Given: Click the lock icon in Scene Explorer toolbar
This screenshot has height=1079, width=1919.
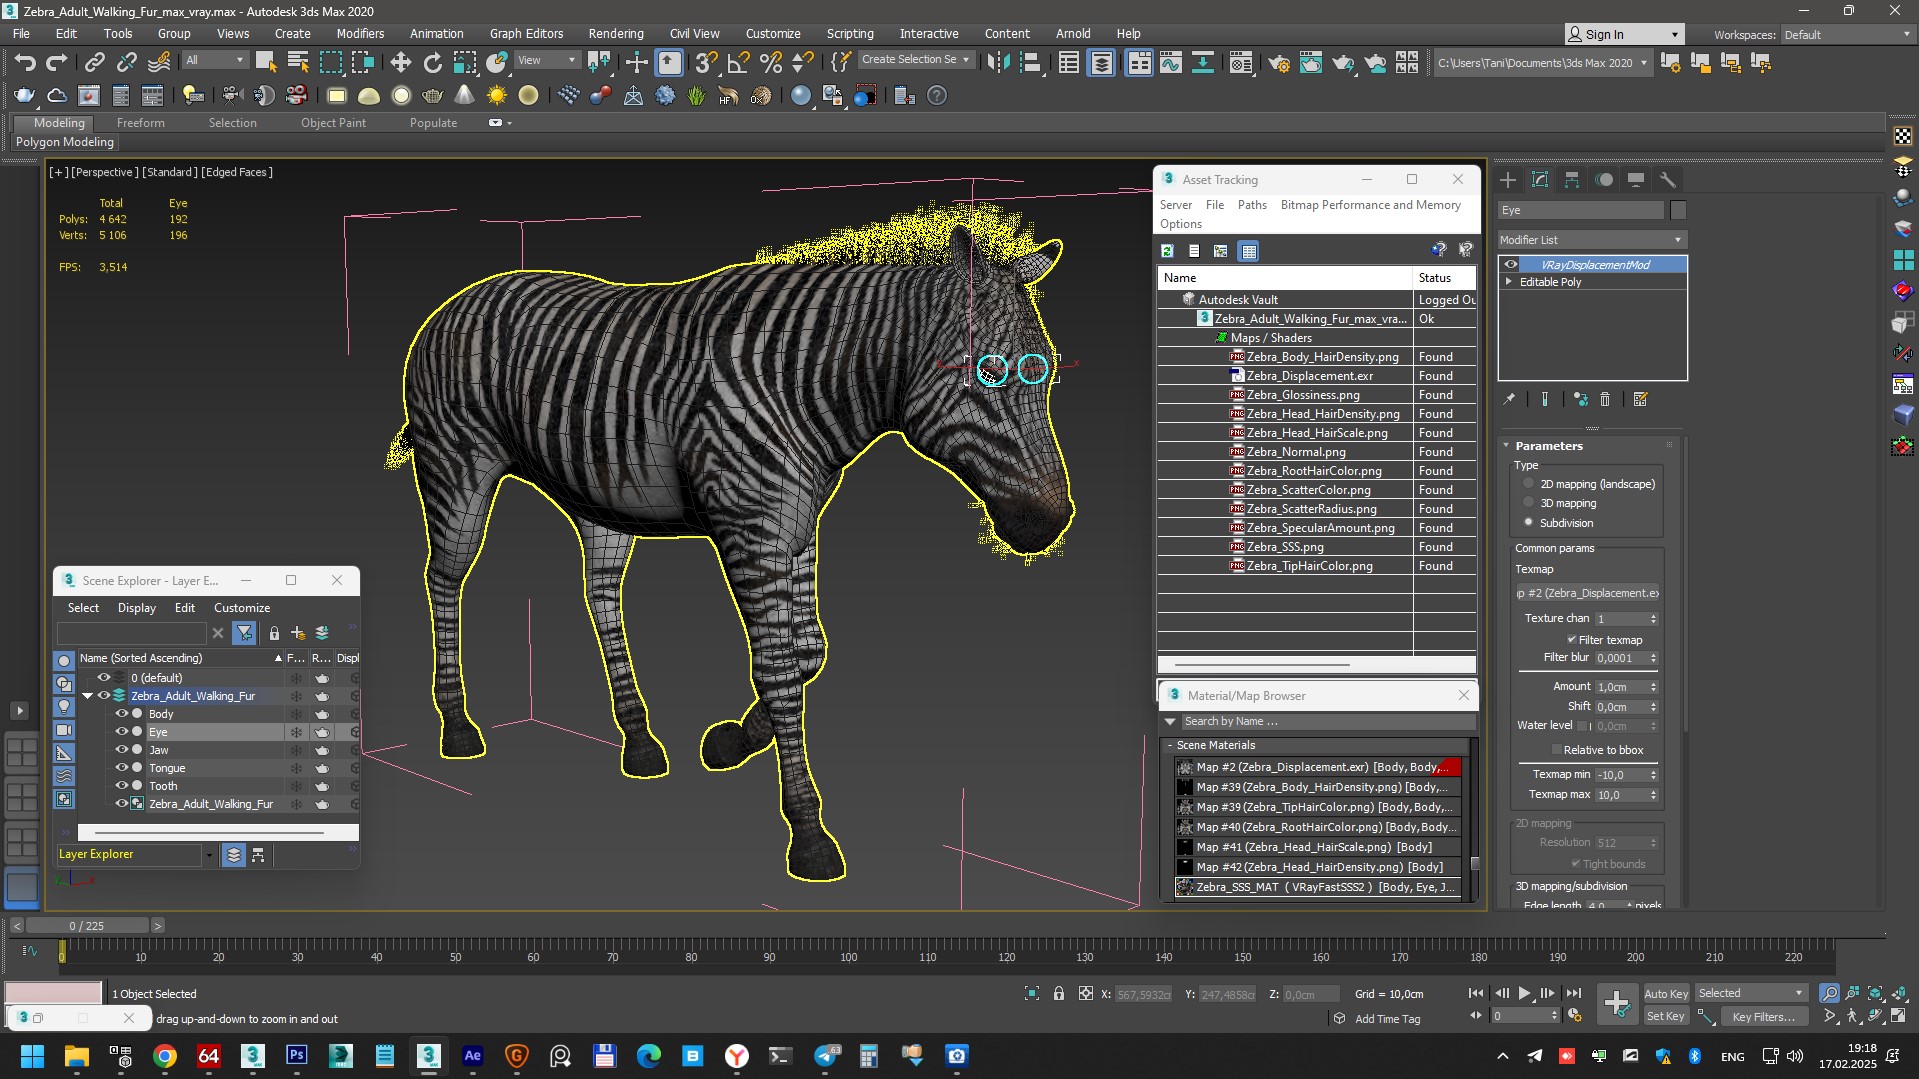Looking at the screenshot, I should [274, 633].
